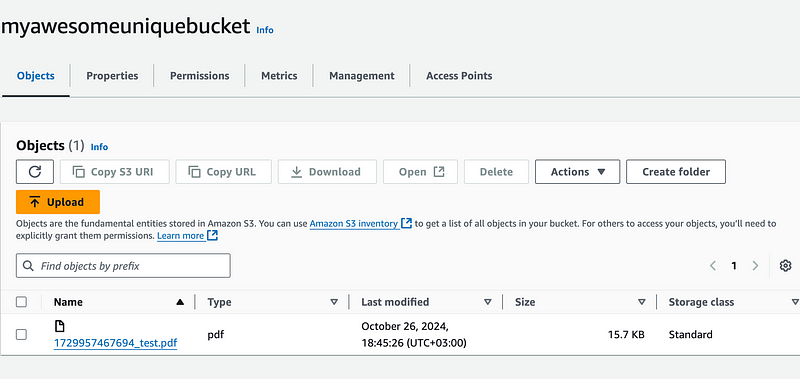Click the file icon above 1729957467694_test.pdf
Image resolution: width=800 pixels, height=379 pixels.
tap(60, 326)
